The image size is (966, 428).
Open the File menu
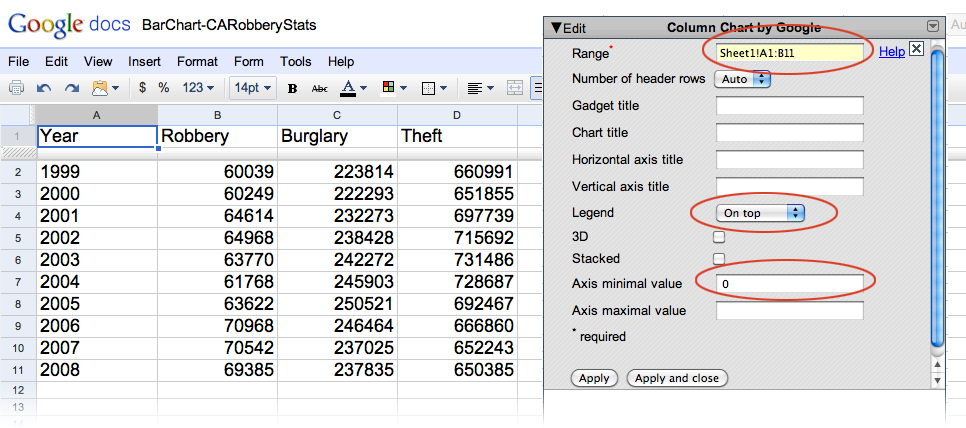pos(18,62)
